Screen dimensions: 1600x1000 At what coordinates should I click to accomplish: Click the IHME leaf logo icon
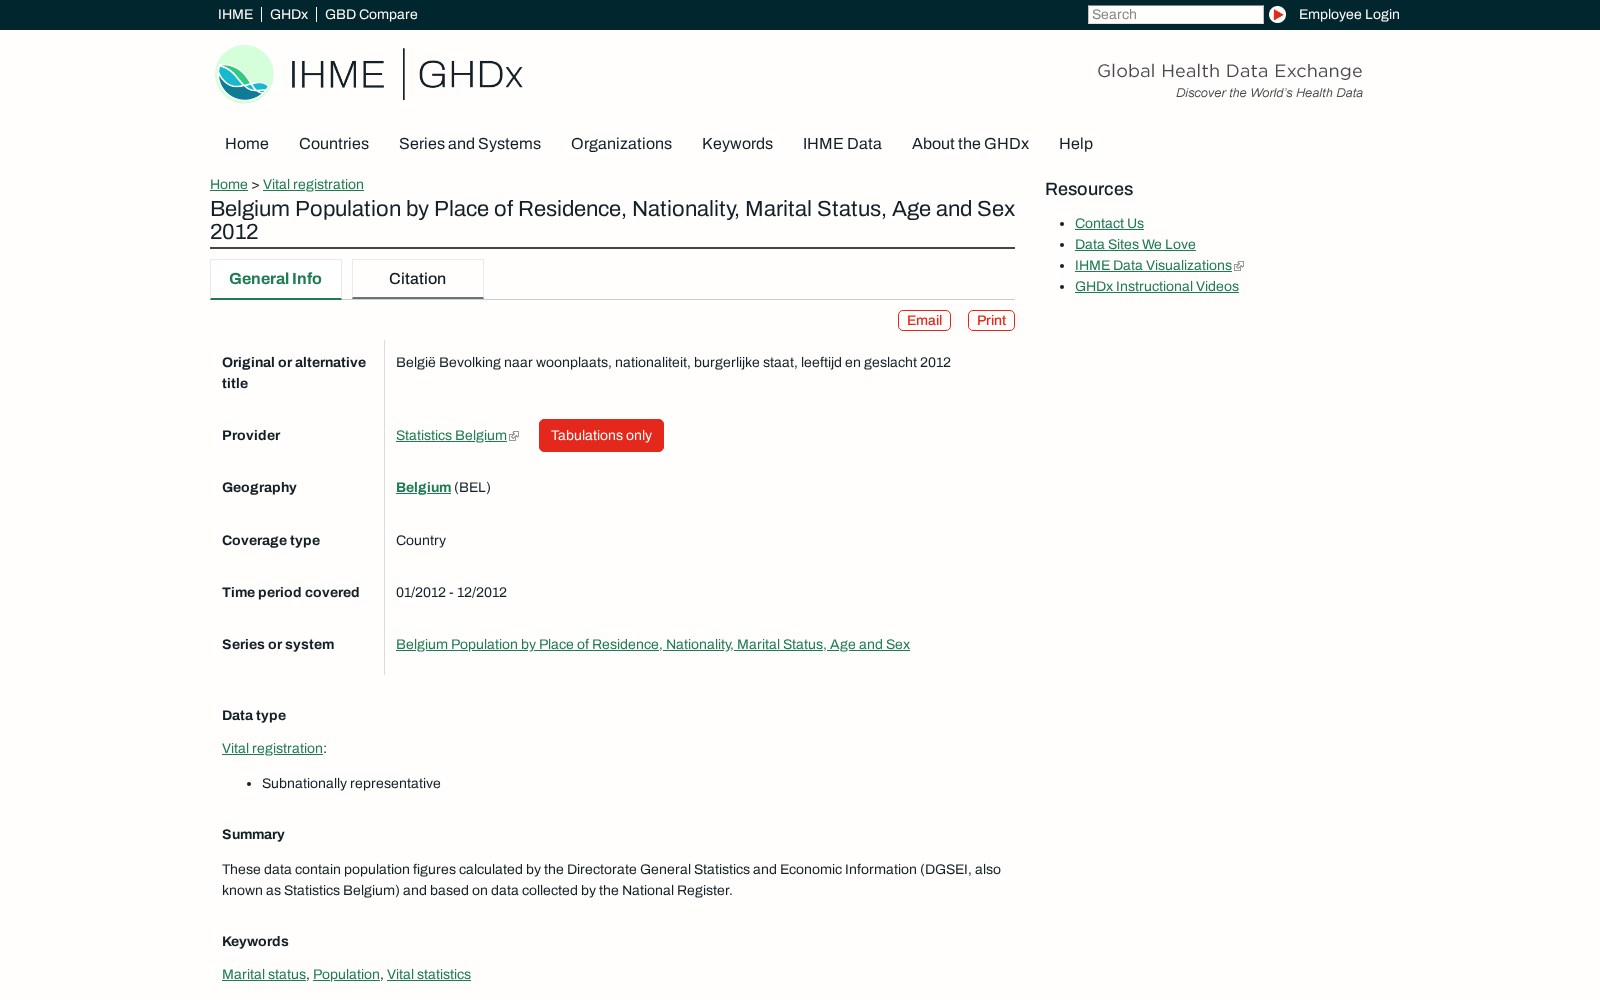(245, 74)
